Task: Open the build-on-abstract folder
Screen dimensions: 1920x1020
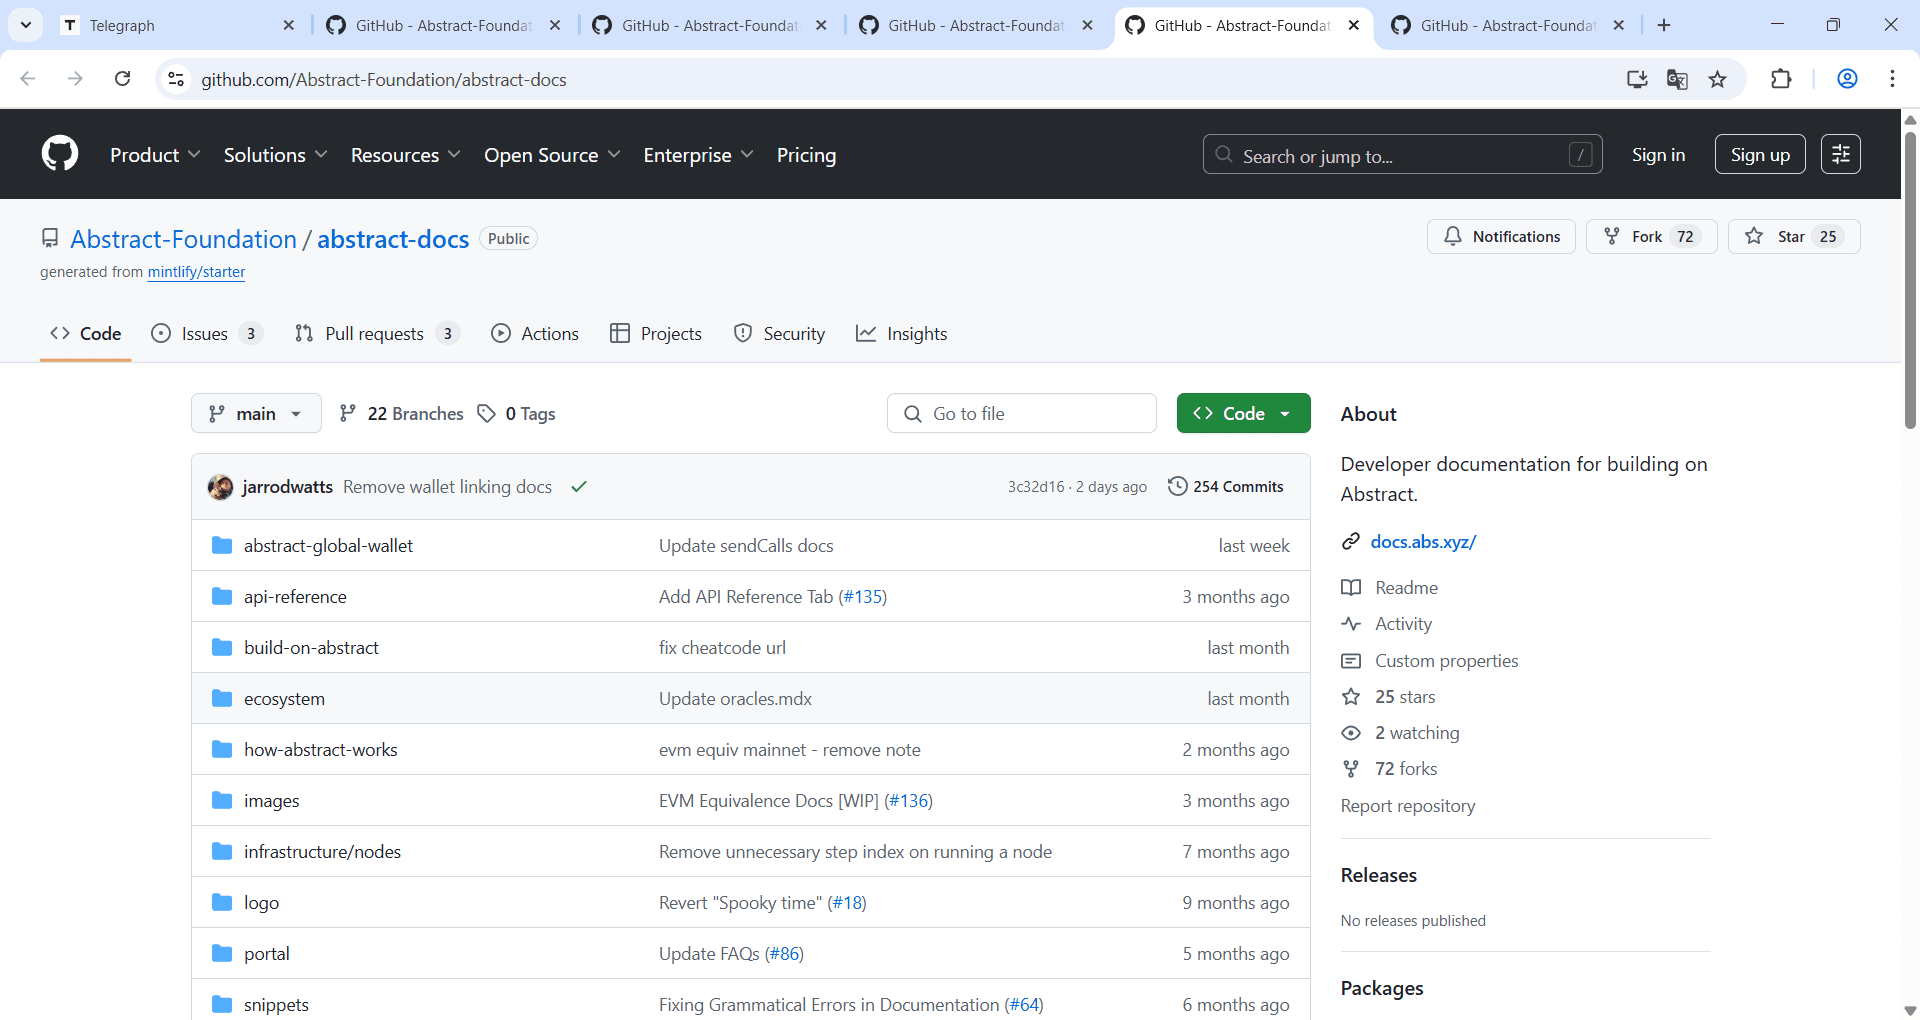Action: pyautogui.click(x=311, y=647)
